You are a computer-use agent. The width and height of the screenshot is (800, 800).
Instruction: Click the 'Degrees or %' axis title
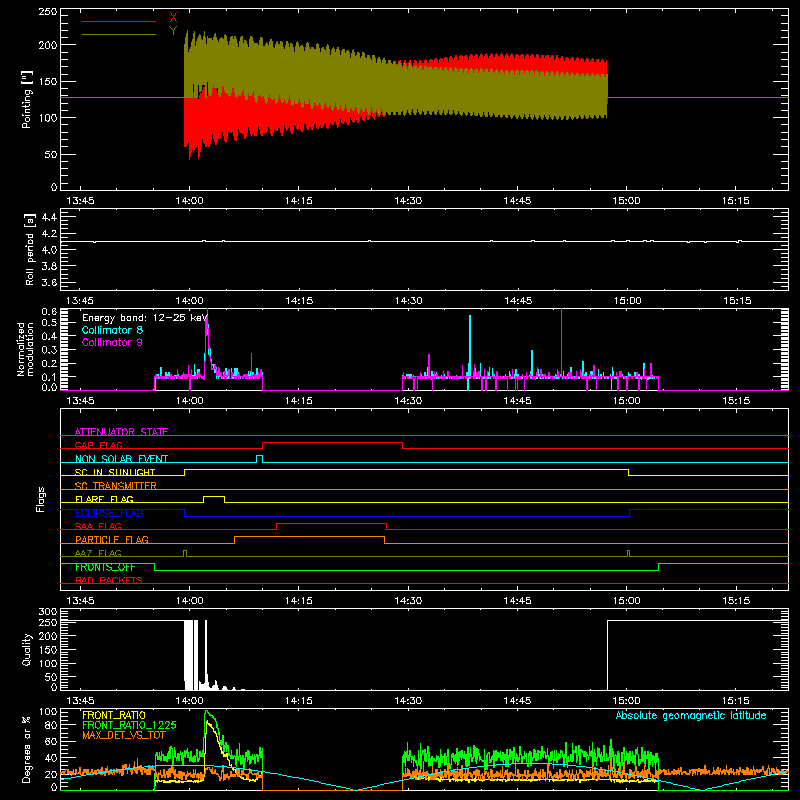pos(27,749)
